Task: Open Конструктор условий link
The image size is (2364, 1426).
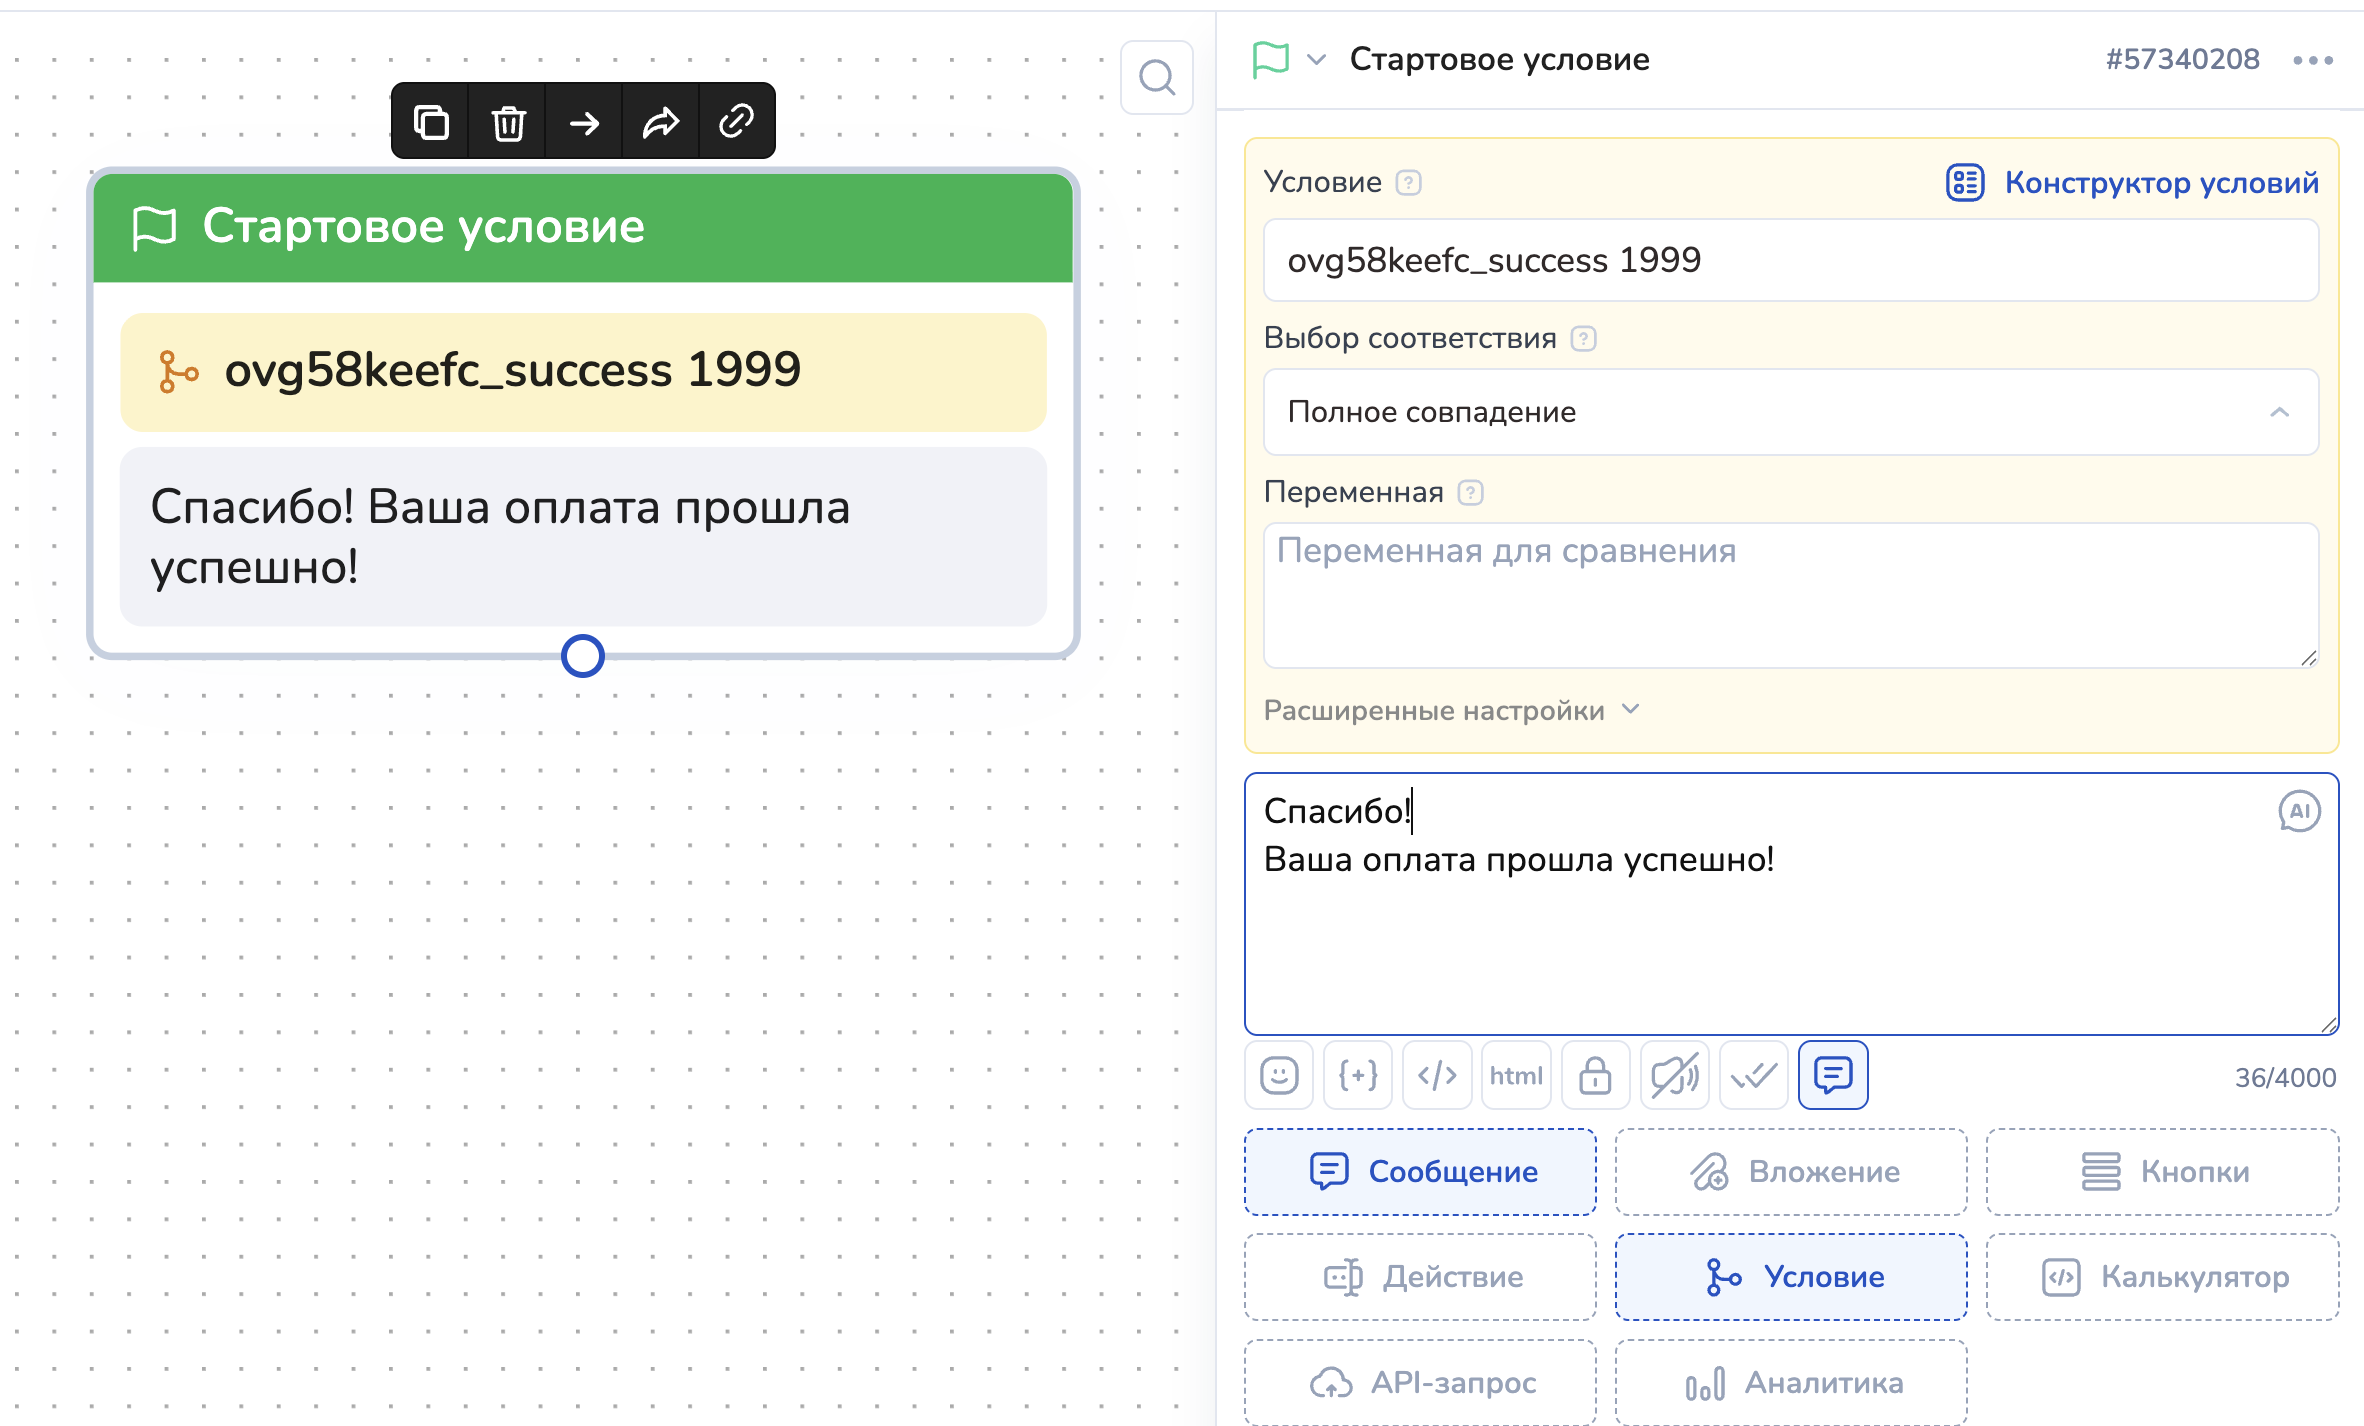Action: [x=2132, y=183]
